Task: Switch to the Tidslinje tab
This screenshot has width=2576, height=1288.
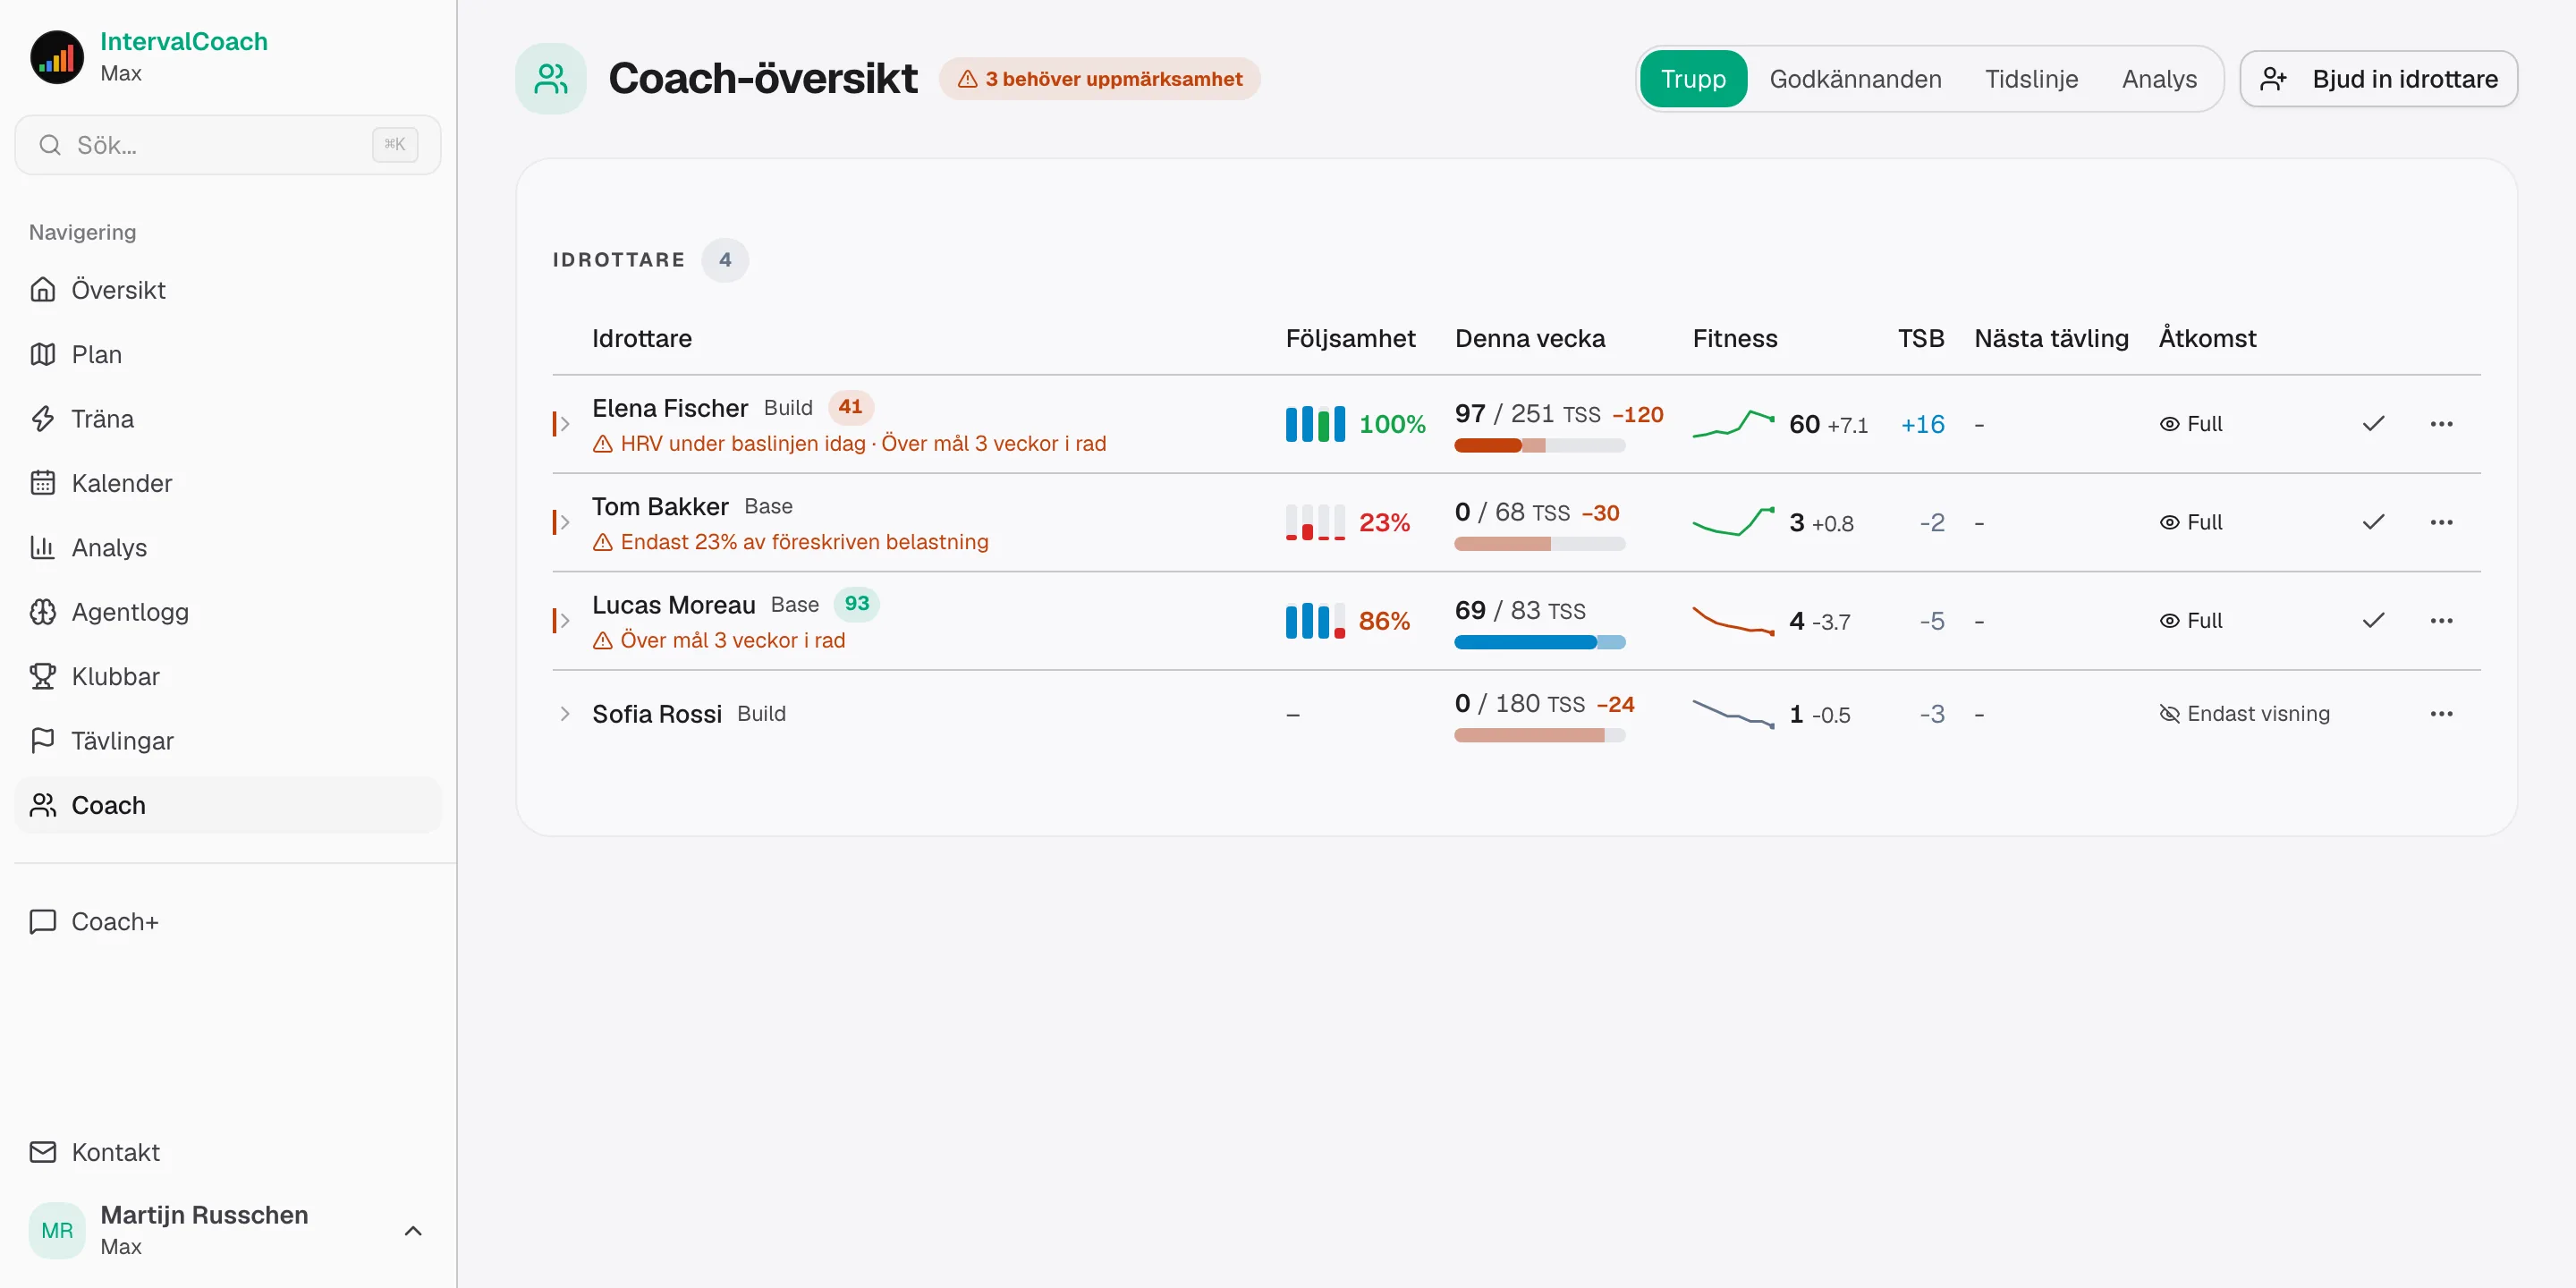Action: [2031, 79]
